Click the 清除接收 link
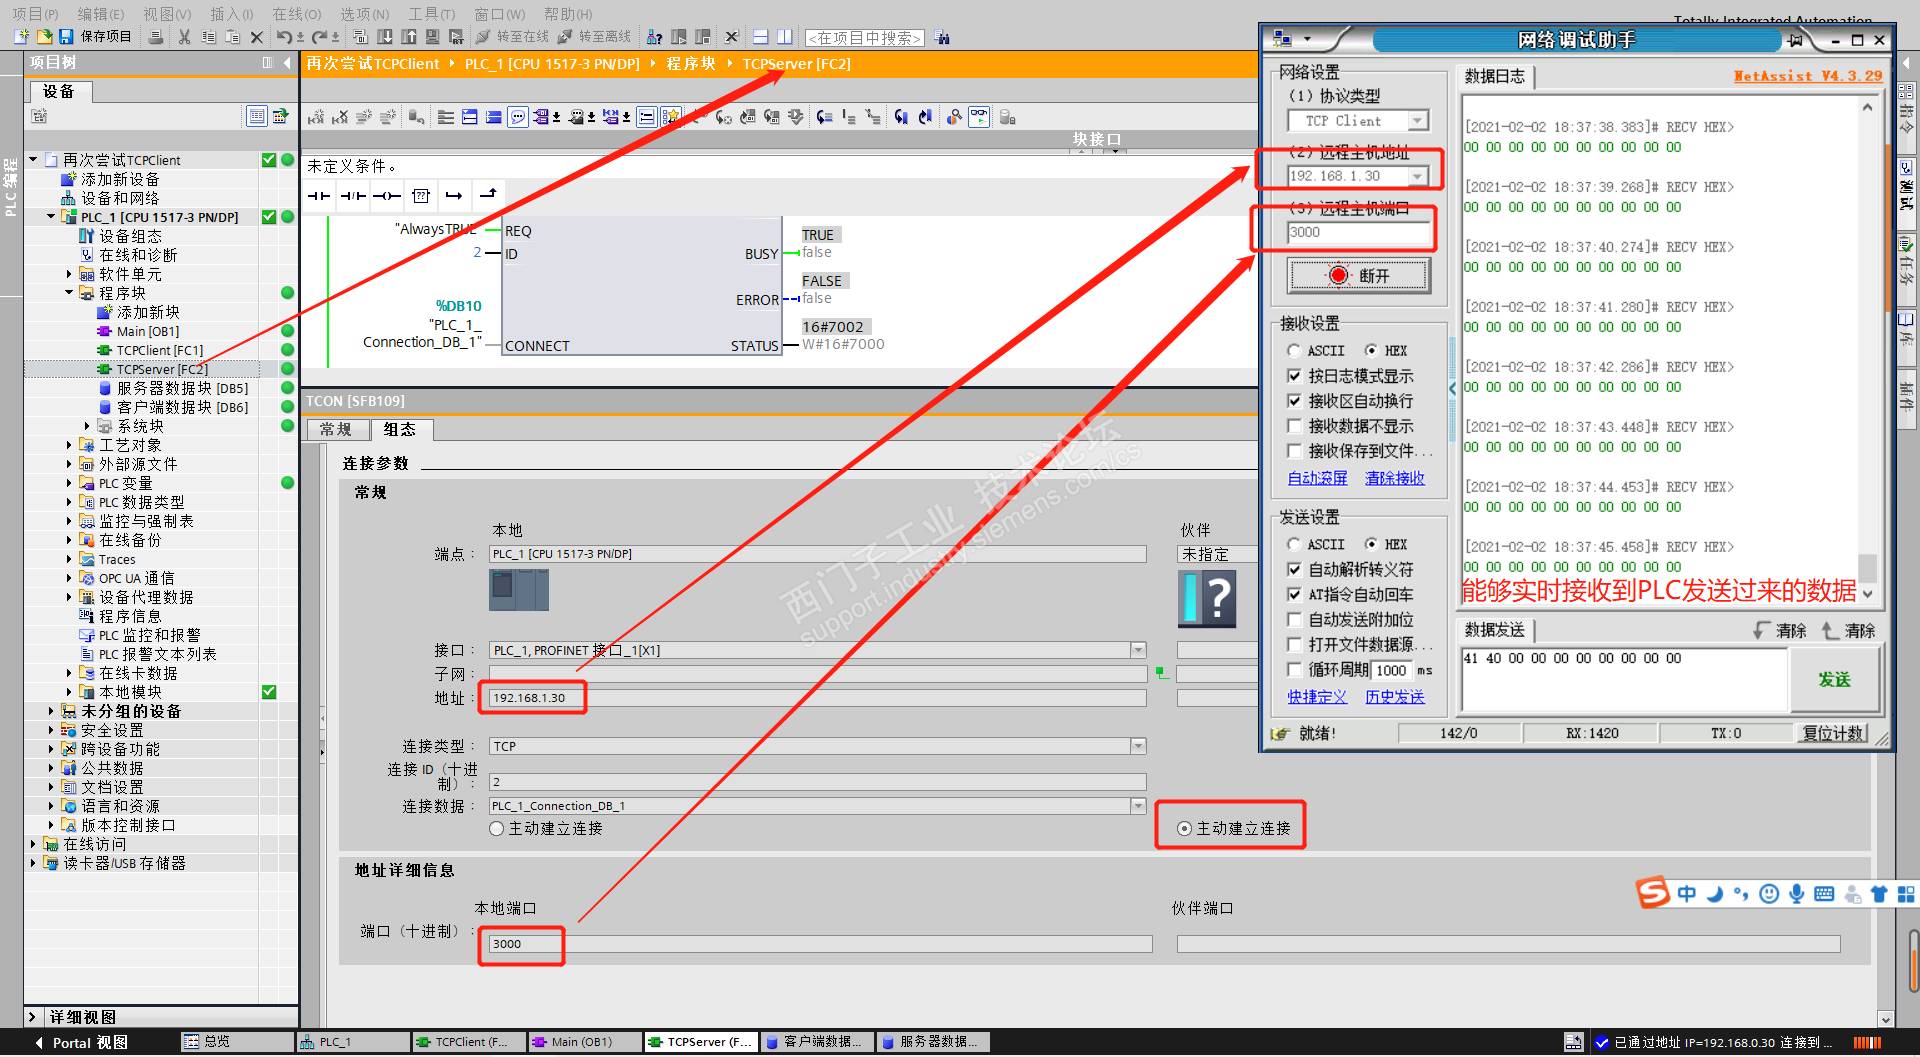The width and height of the screenshot is (1920, 1057). click(1395, 478)
